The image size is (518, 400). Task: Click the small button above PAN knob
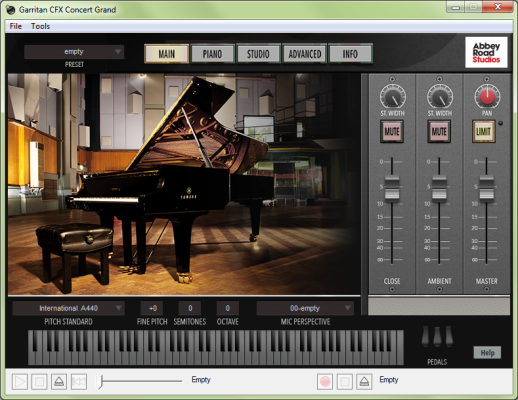pyautogui.click(x=487, y=79)
